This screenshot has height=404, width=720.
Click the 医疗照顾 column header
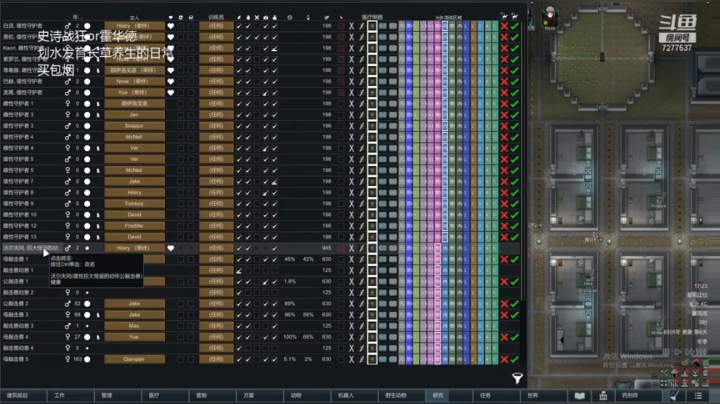point(372,17)
